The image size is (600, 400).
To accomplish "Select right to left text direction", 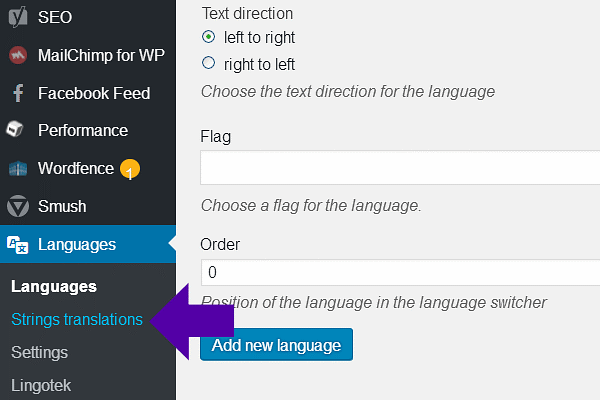I will (x=209, y=63).
